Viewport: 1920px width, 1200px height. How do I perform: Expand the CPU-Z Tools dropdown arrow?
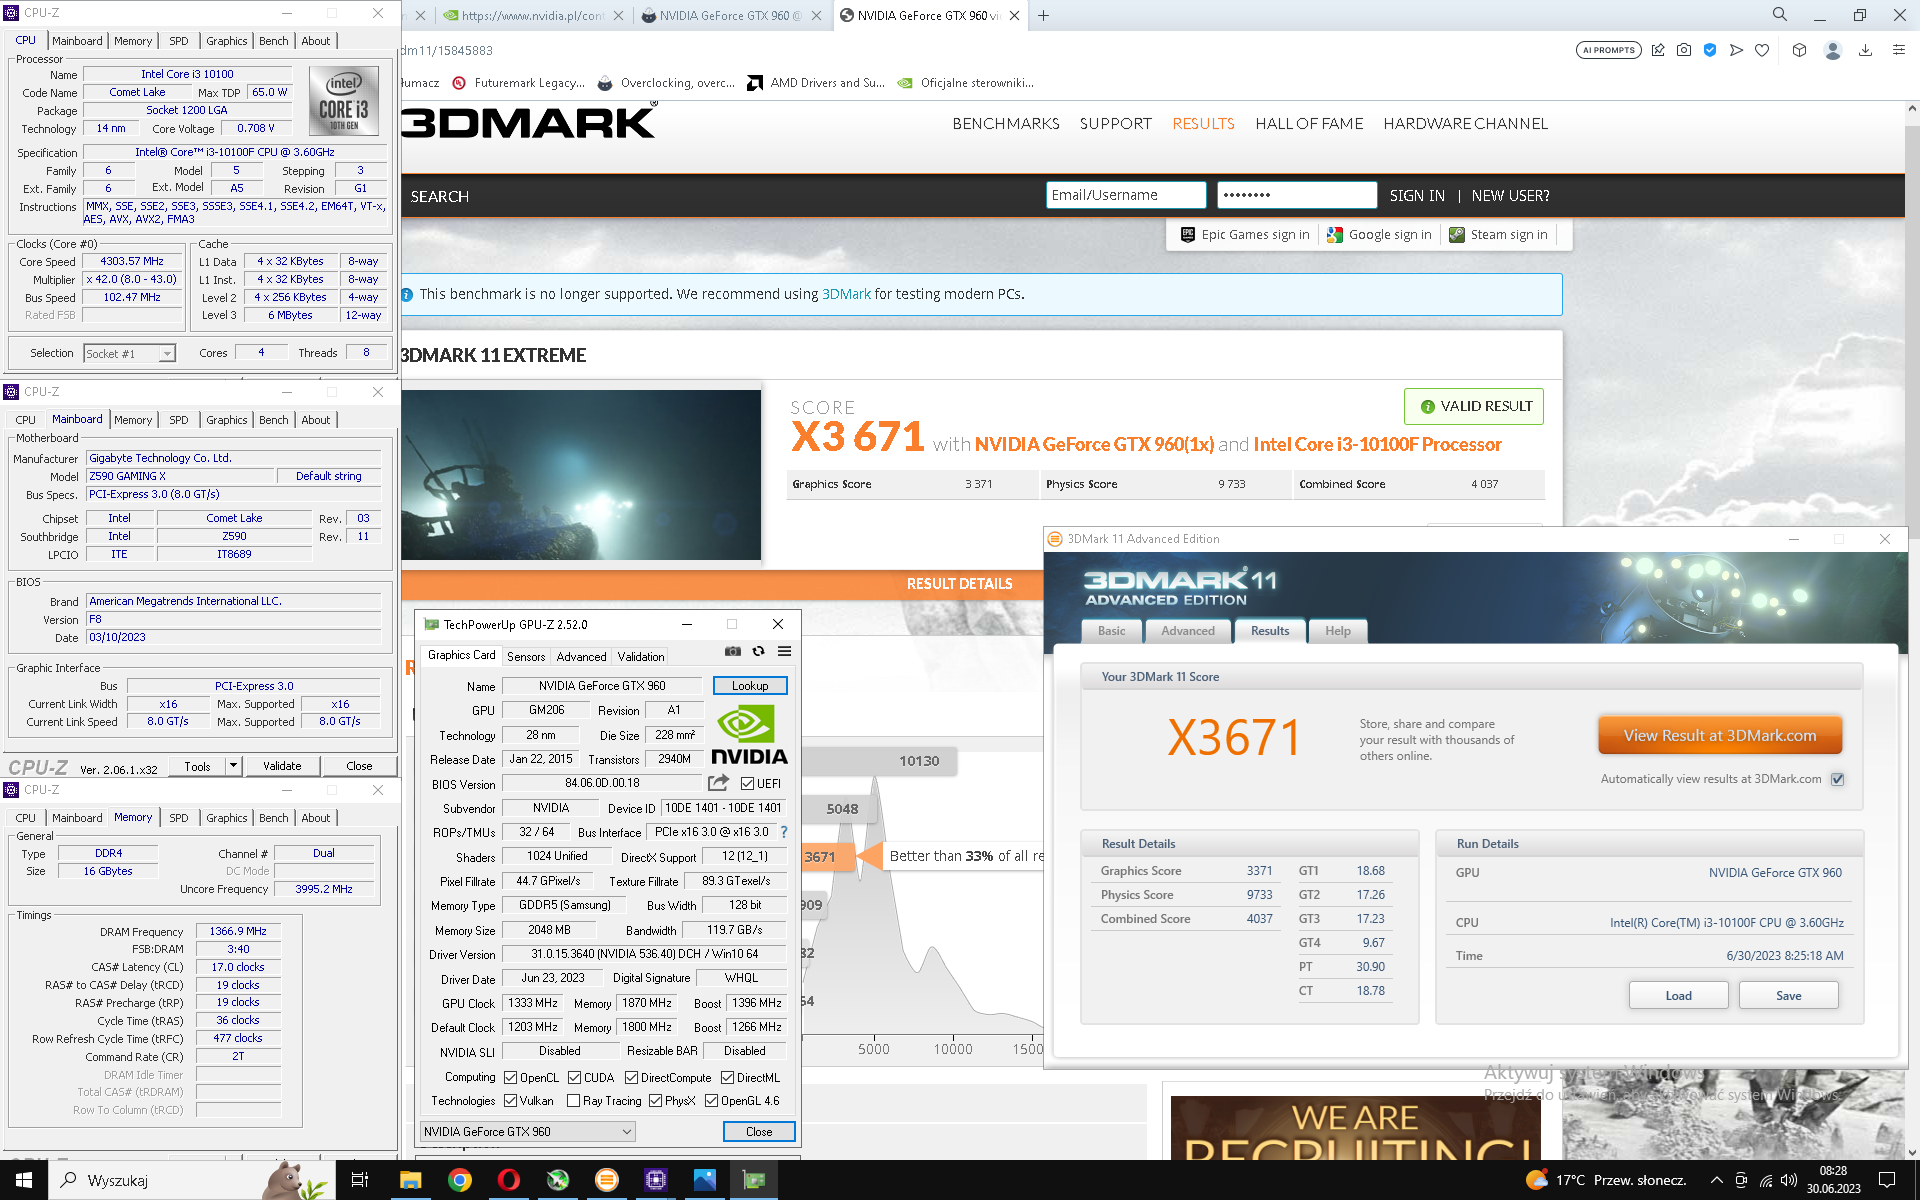click(233, 765)
